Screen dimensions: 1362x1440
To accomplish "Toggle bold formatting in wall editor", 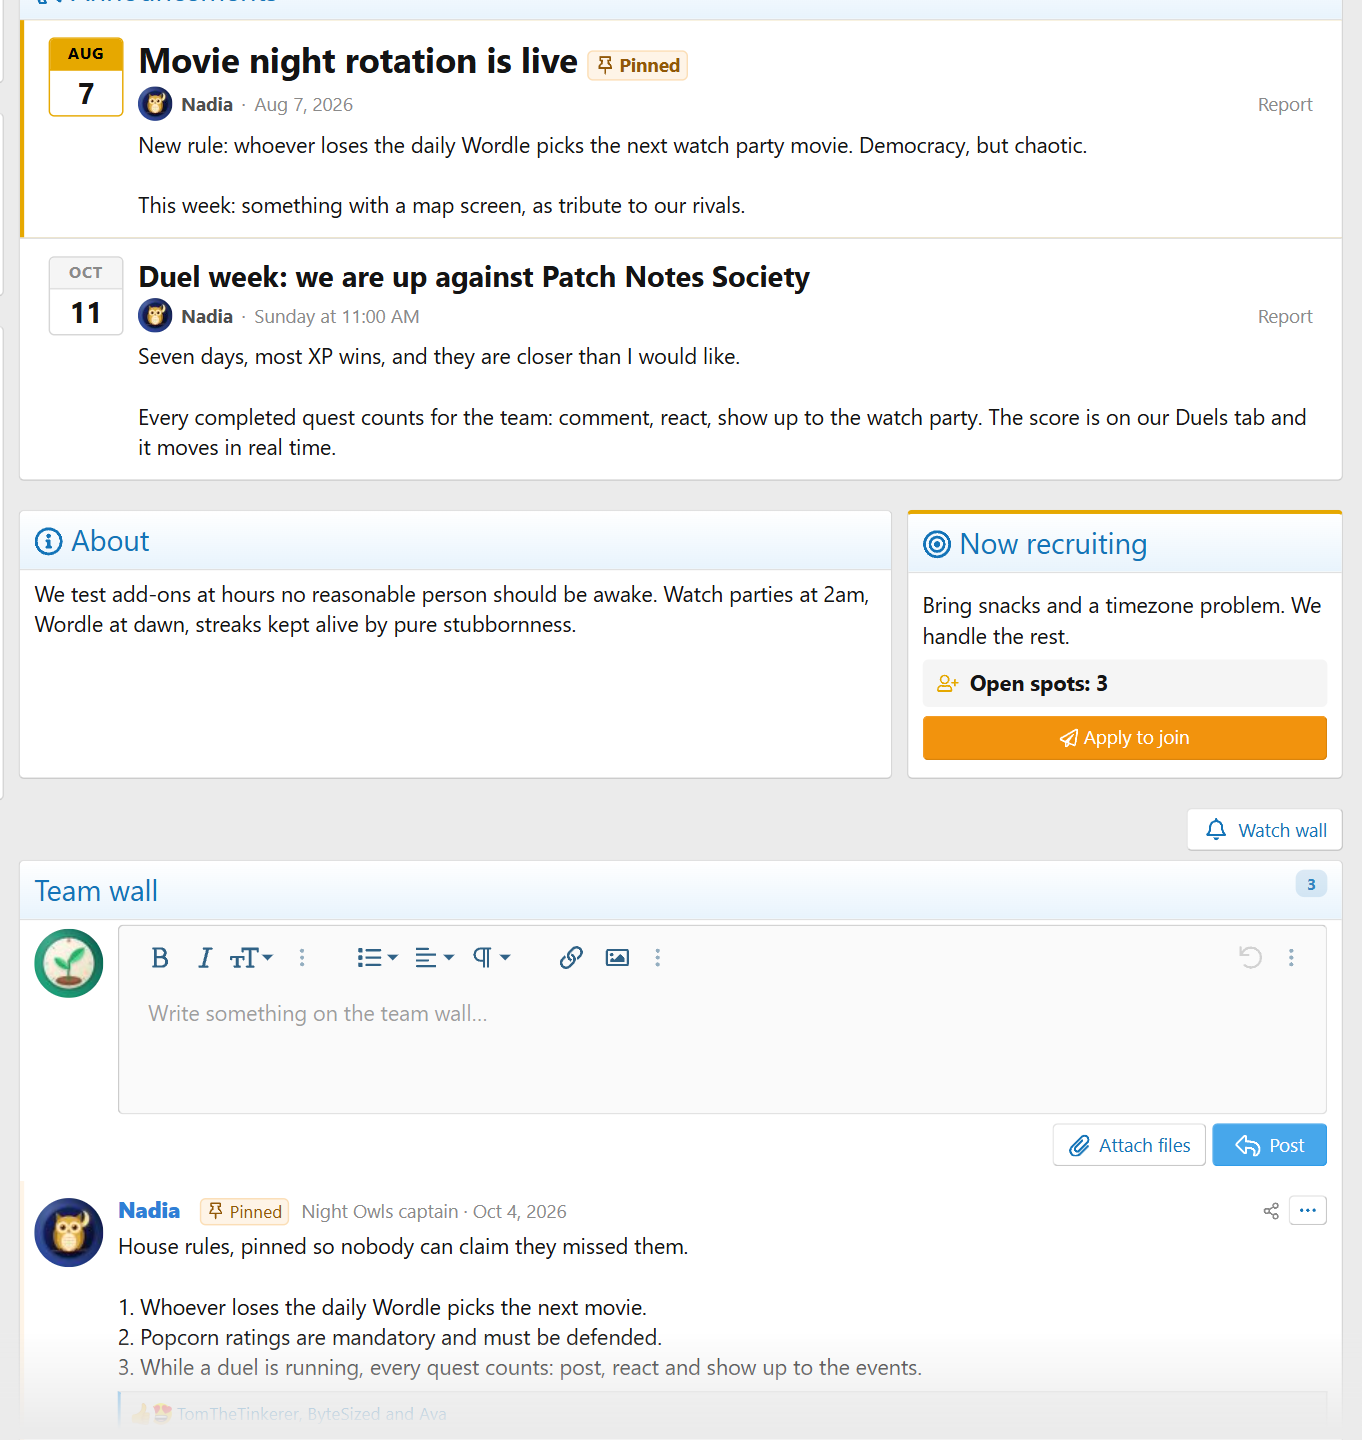I will [x=160, y=958].
